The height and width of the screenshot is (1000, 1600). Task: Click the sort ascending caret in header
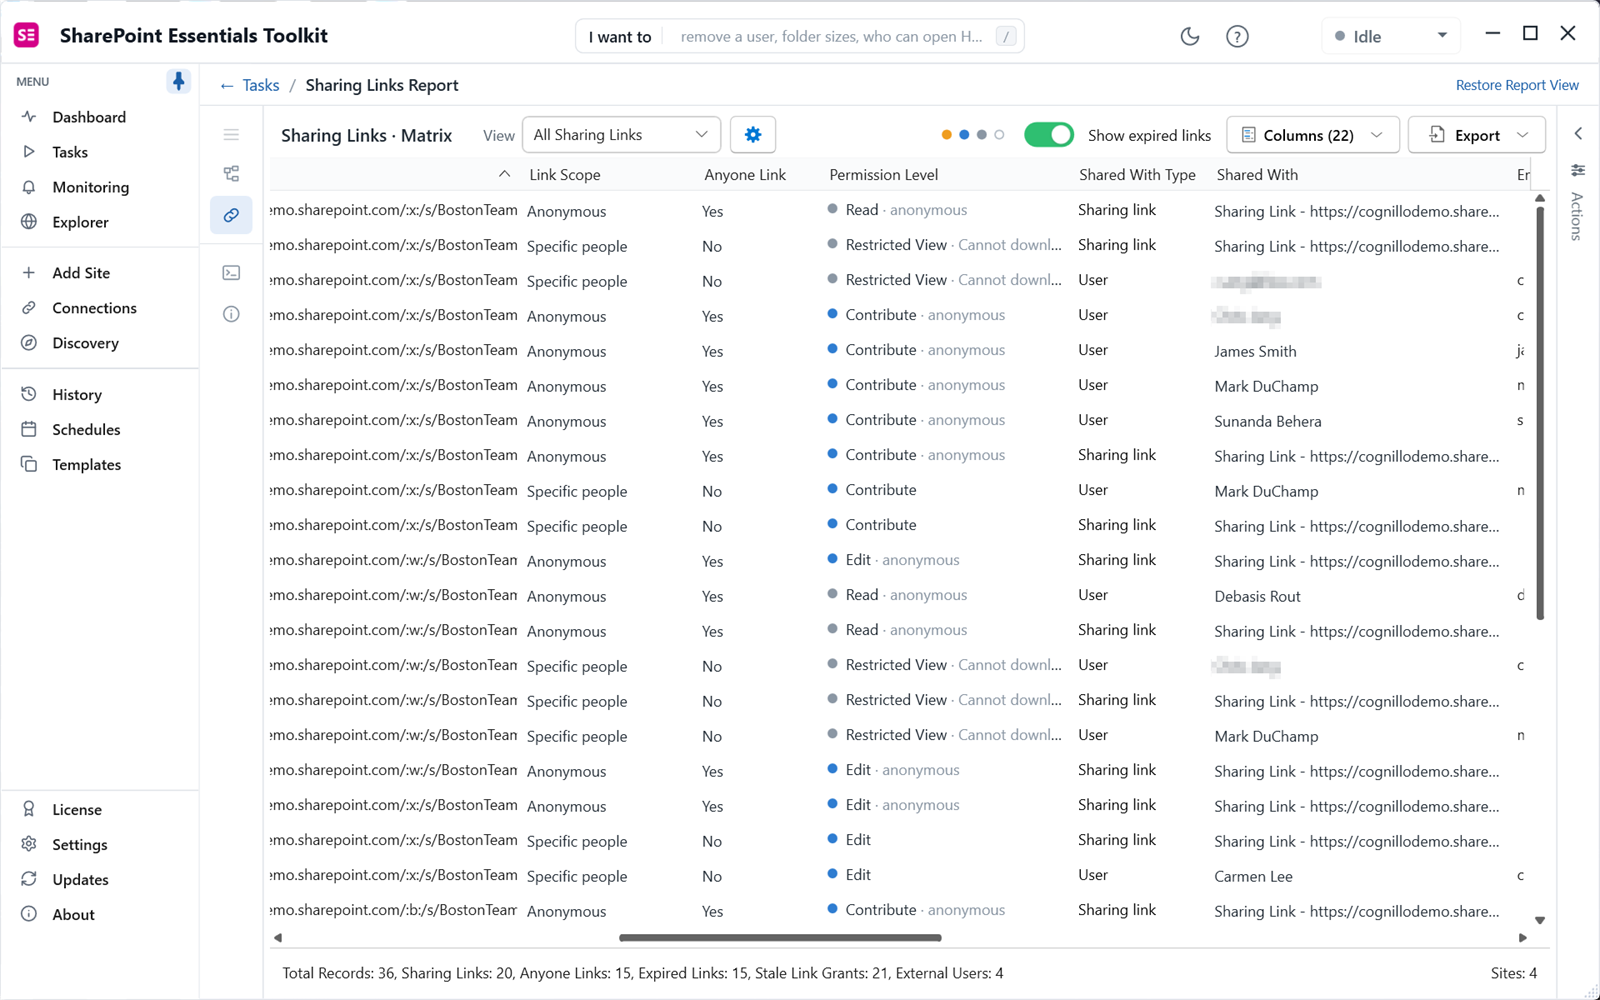point(505,174)
